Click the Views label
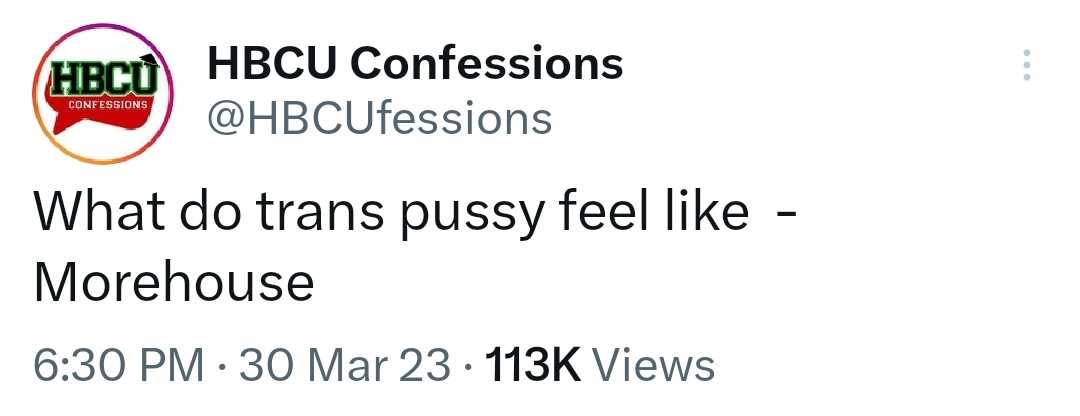 [x=655, y=365]
